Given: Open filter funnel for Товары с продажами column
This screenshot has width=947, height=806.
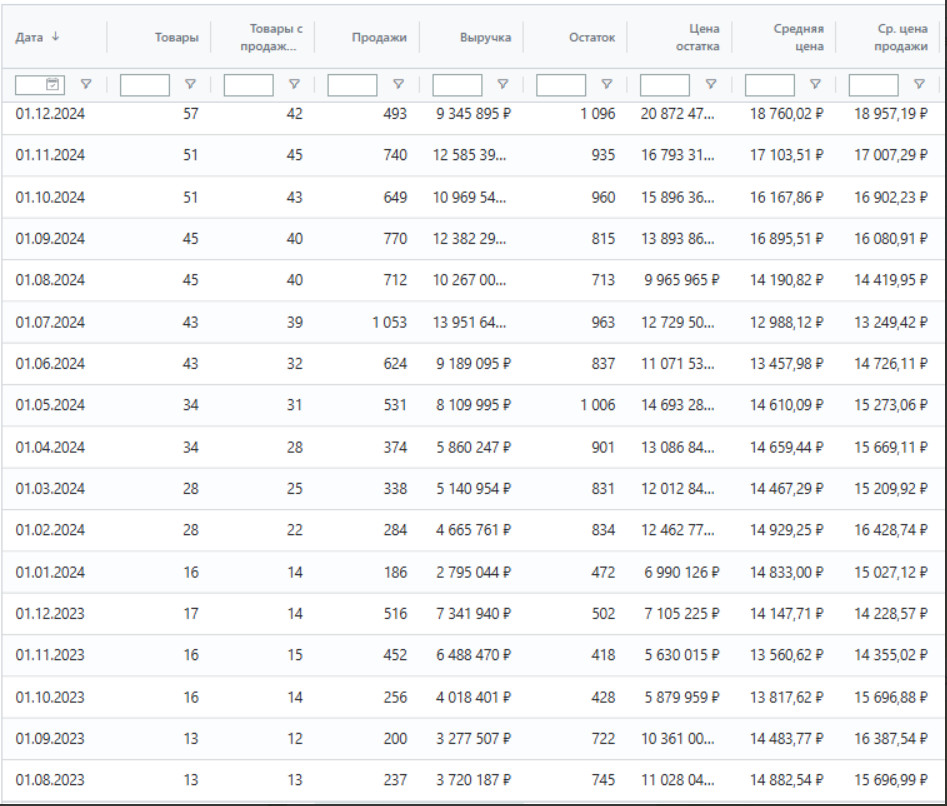Looking at the screenshot, I should tap(294, 85).
